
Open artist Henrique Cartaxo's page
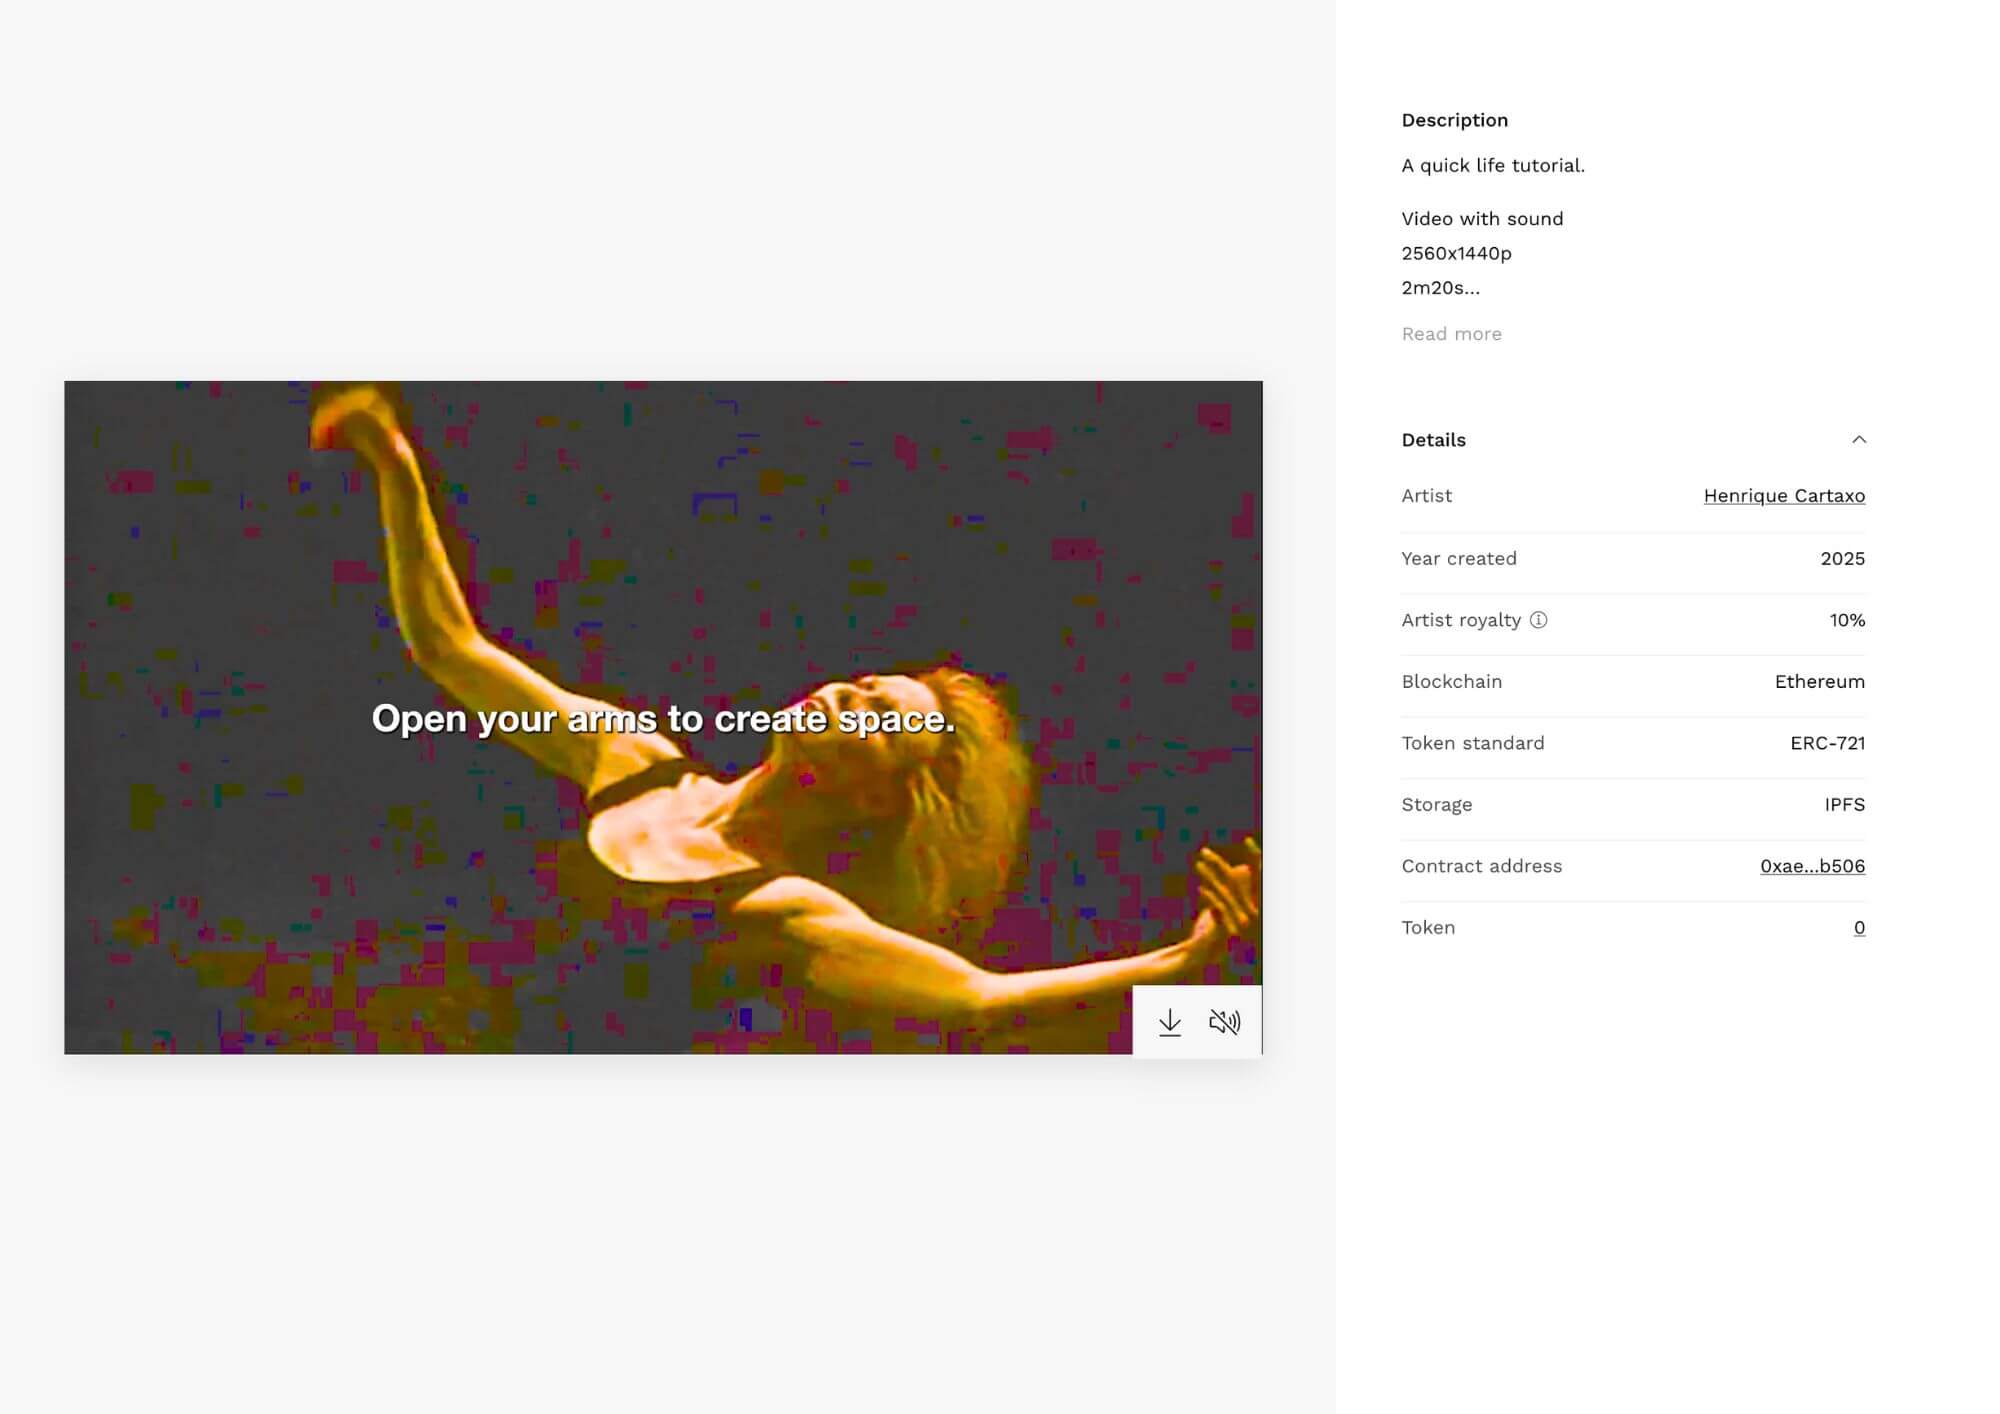(1783, 496)
